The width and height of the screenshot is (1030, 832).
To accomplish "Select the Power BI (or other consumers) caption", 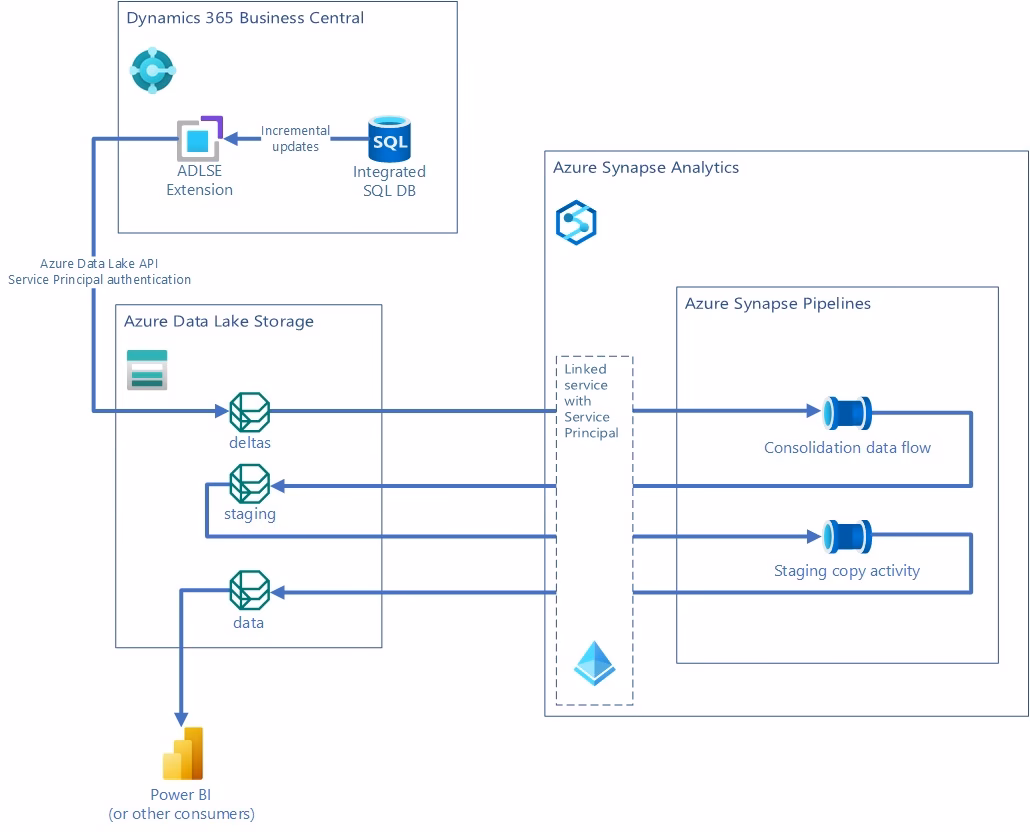I will coord(181,804).
